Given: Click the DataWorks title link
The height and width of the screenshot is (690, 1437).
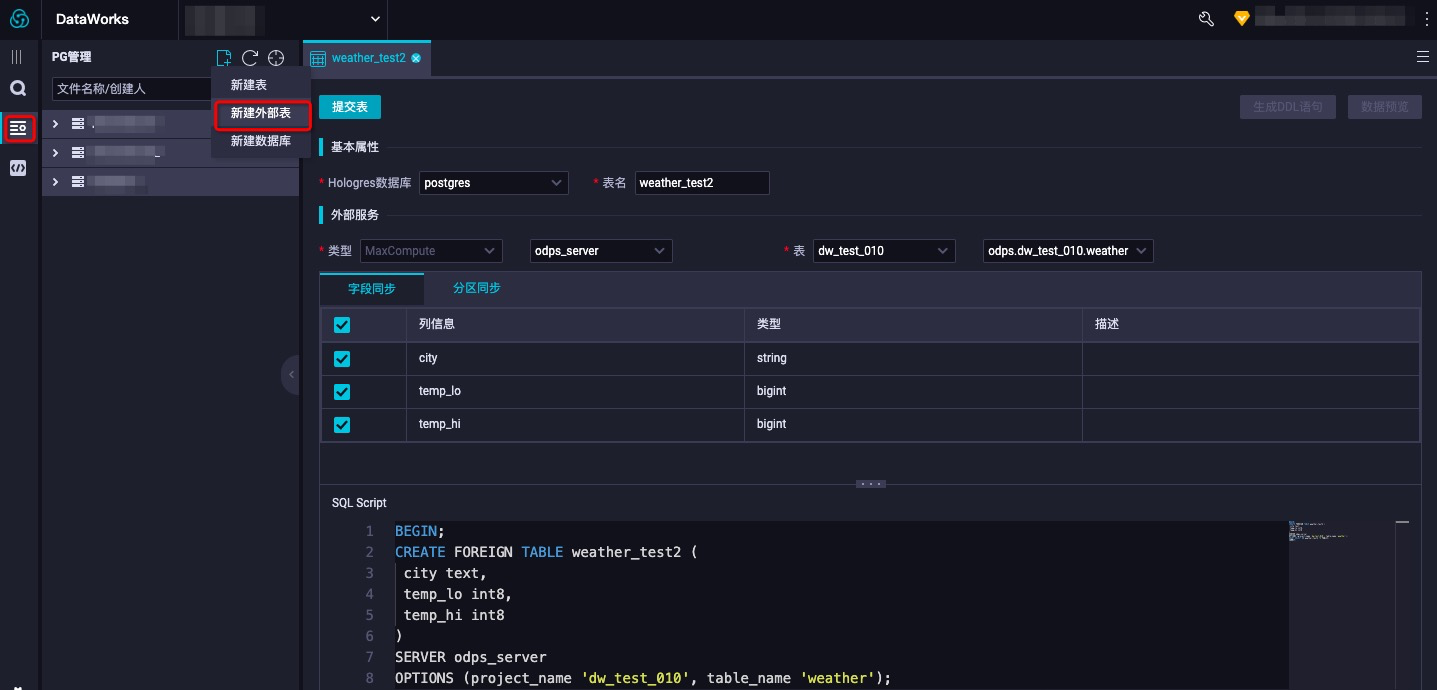Looking at the screenshot, I should [92, 19].
